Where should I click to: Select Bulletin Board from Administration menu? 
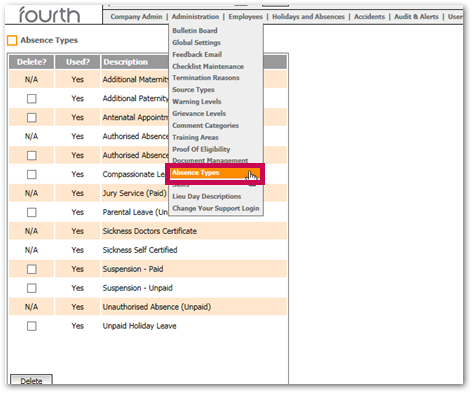(x=195, y=31)
